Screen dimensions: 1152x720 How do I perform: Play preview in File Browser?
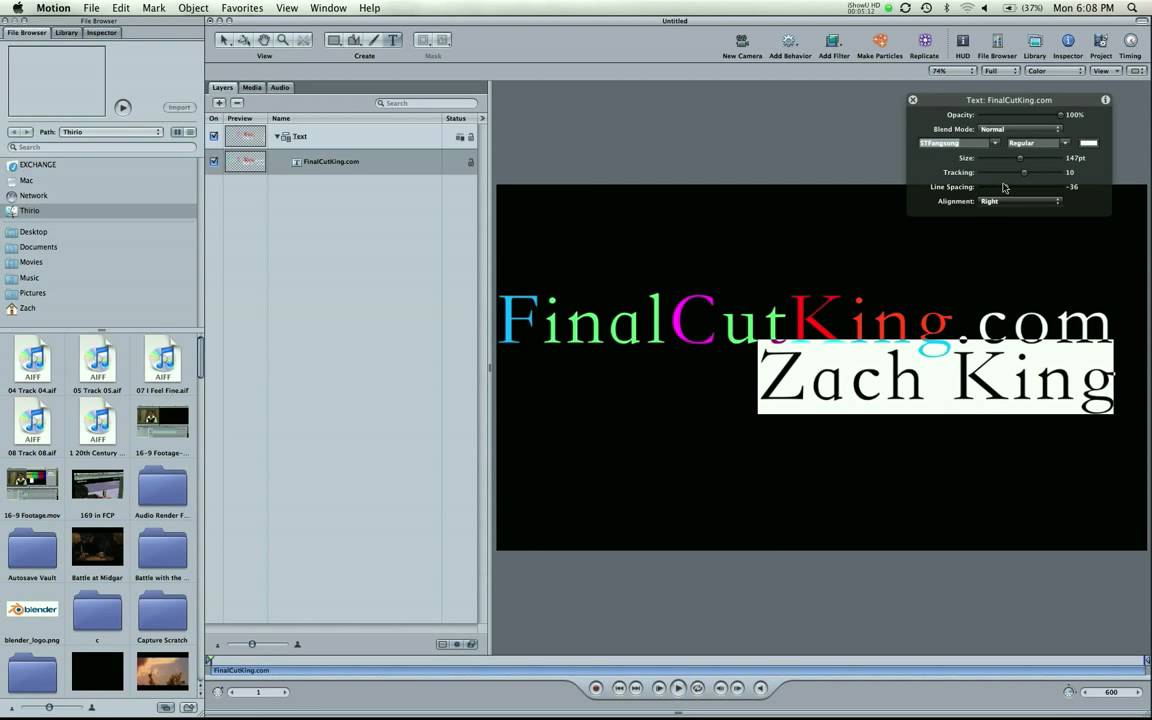click(123, 107)
